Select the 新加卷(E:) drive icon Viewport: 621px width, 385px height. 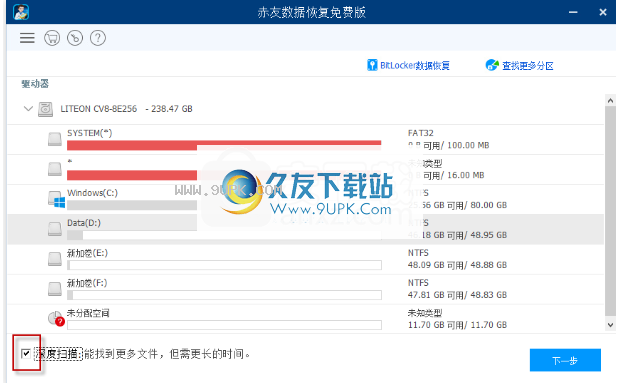pos(55,259)
